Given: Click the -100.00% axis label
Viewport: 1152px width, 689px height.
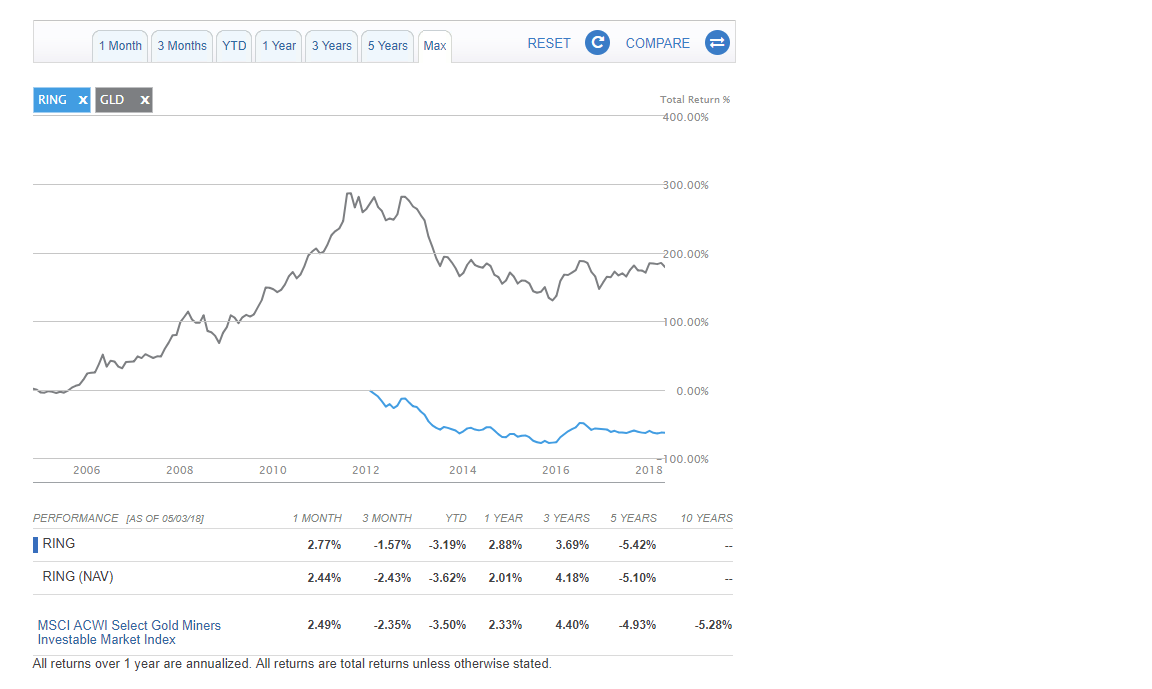Looking at the screenshot, I should coord(683,459).
